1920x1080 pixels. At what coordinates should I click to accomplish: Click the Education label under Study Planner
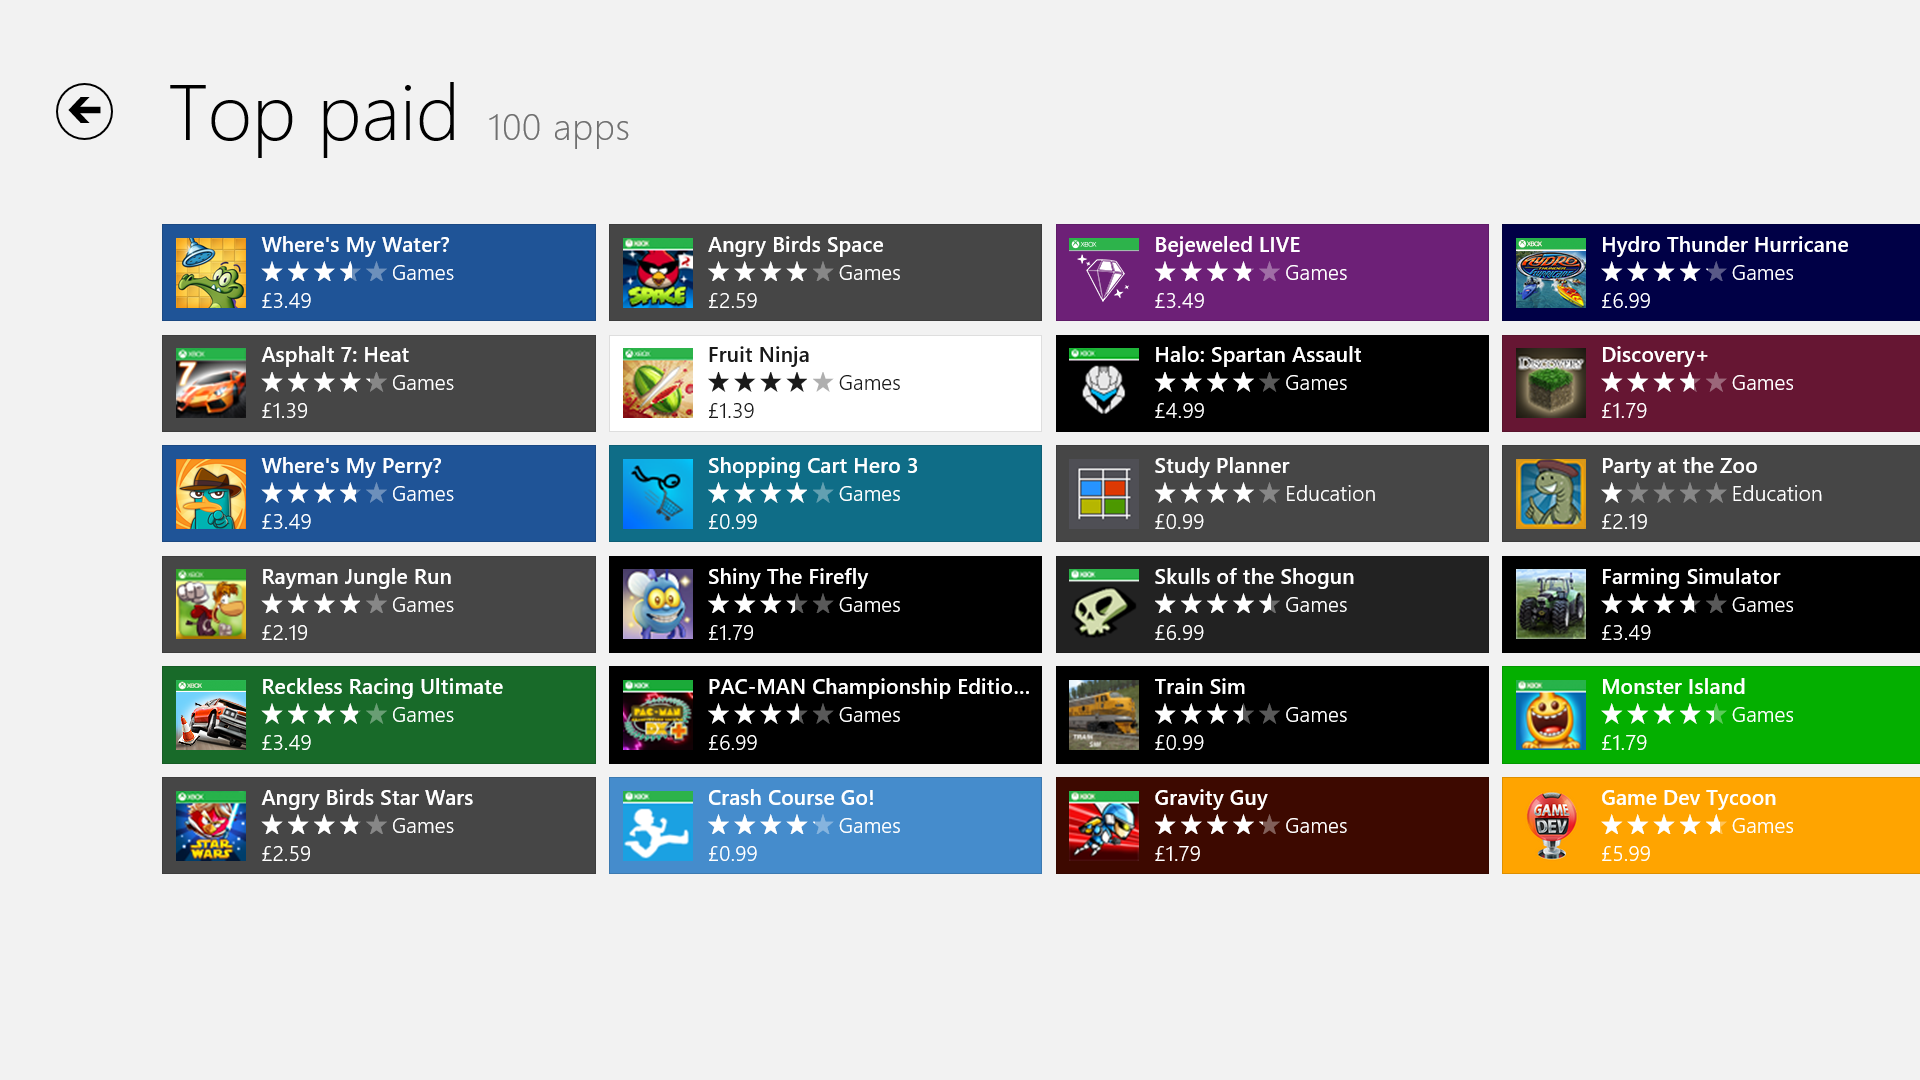point(1330,494)
